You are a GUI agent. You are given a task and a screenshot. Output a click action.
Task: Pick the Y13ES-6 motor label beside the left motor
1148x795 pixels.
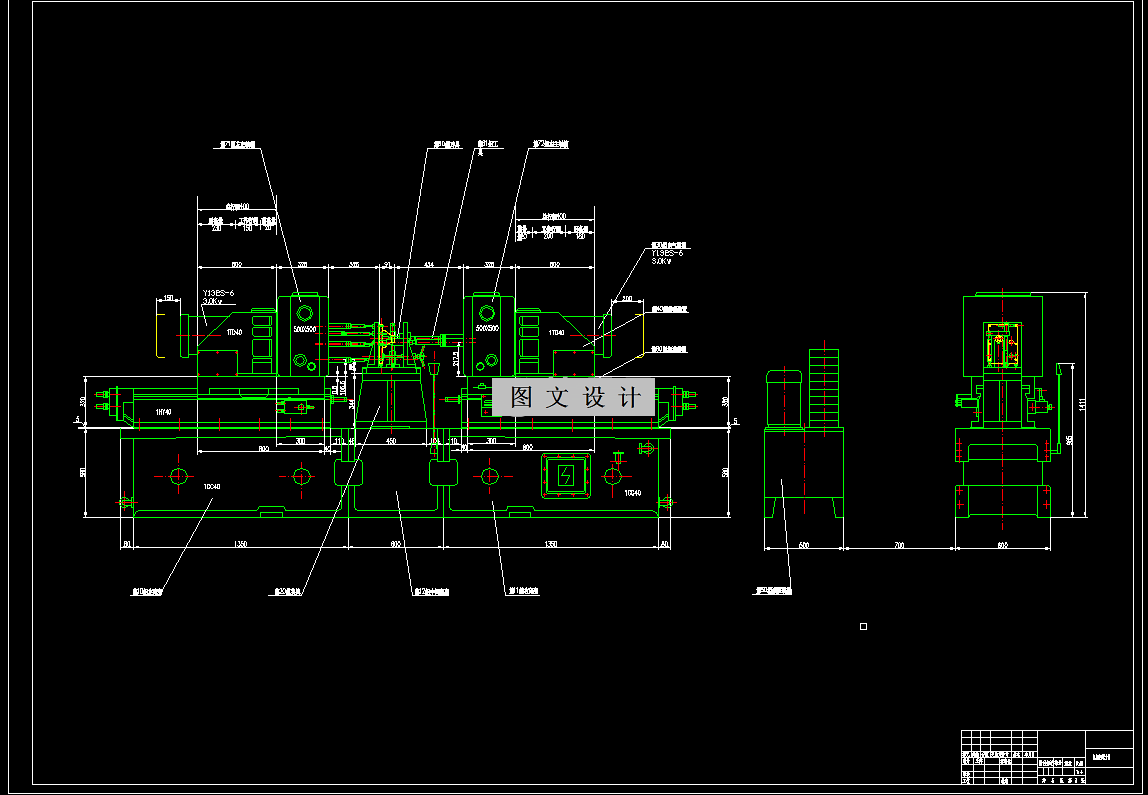[218, 293]
